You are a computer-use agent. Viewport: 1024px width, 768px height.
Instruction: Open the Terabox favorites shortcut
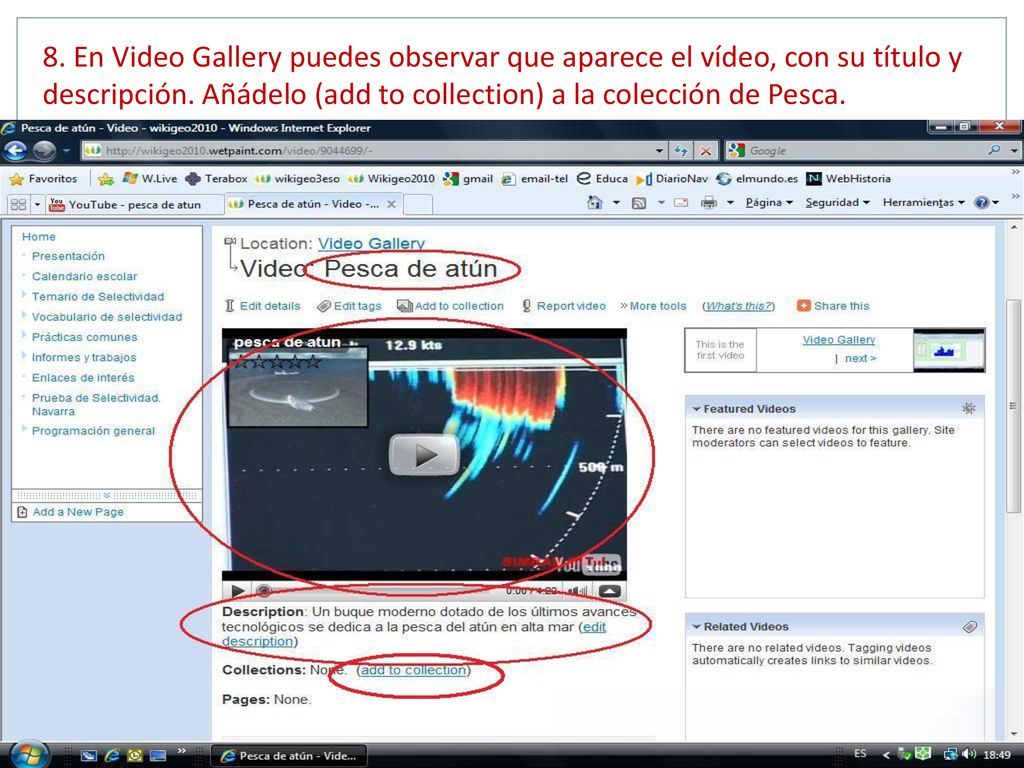216,178
